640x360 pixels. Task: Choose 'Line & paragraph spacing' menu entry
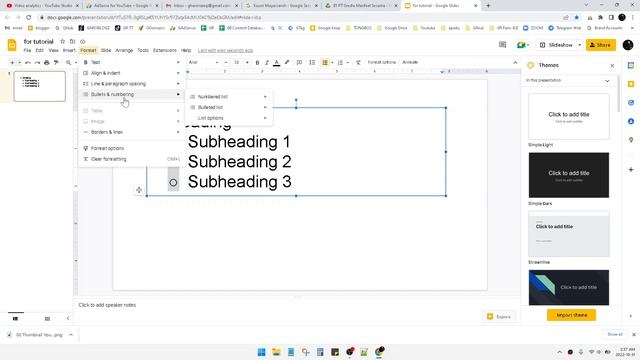tap(131, 84)
